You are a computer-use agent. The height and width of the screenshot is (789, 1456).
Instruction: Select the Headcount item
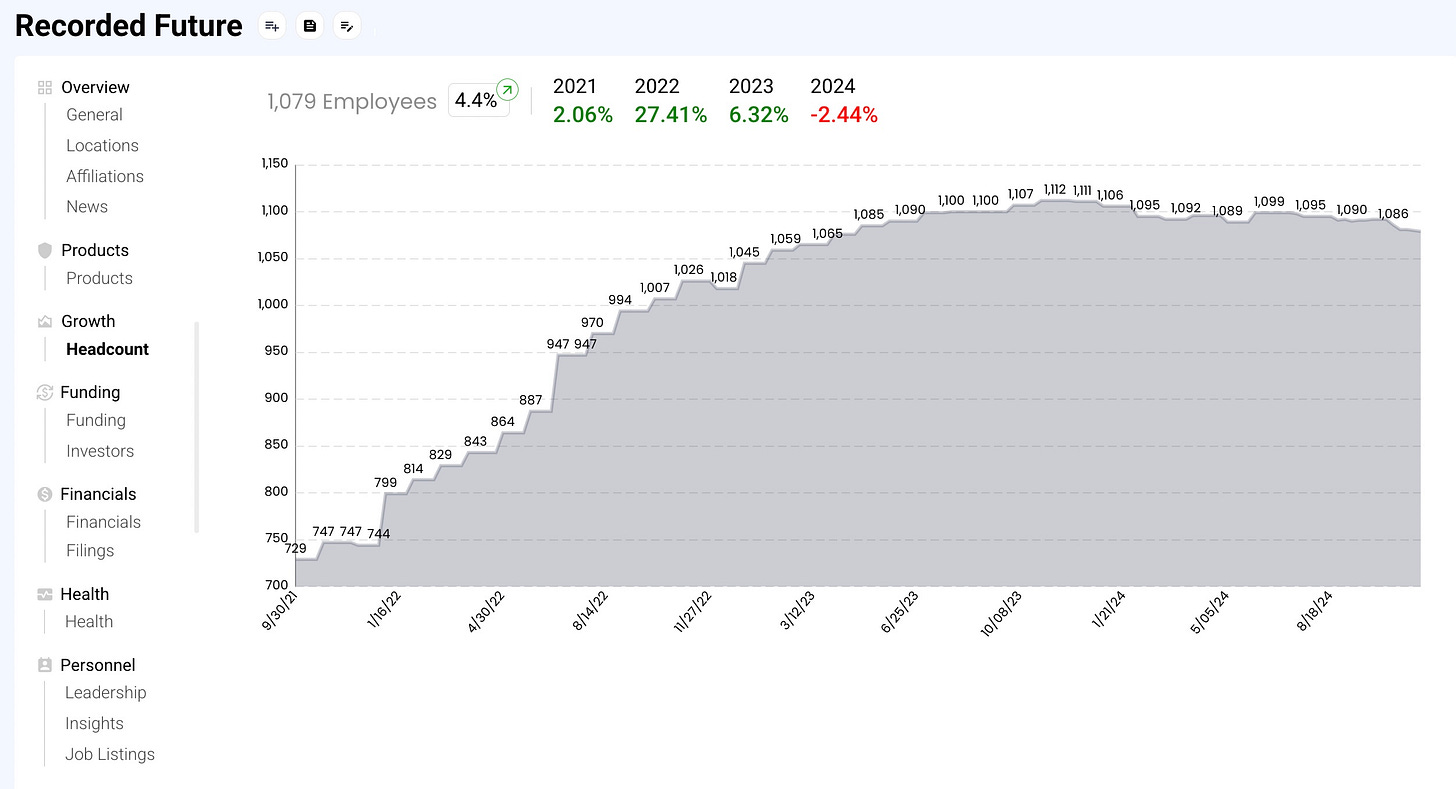click(x=107, y=349)
